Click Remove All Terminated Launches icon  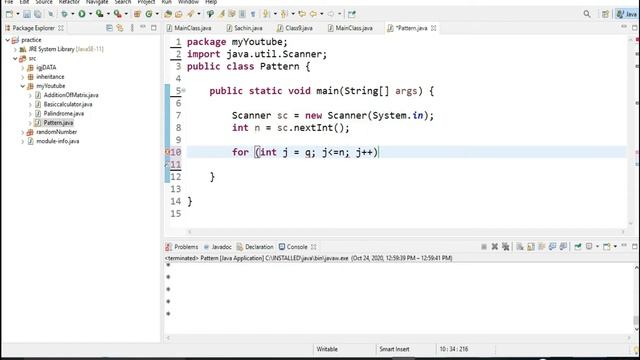point(506,247)
